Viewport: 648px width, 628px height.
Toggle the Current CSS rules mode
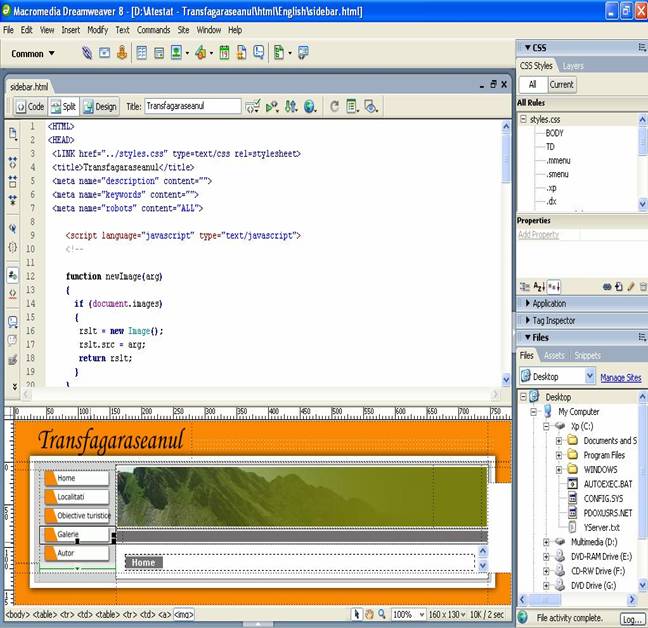[x=562, y=85]
